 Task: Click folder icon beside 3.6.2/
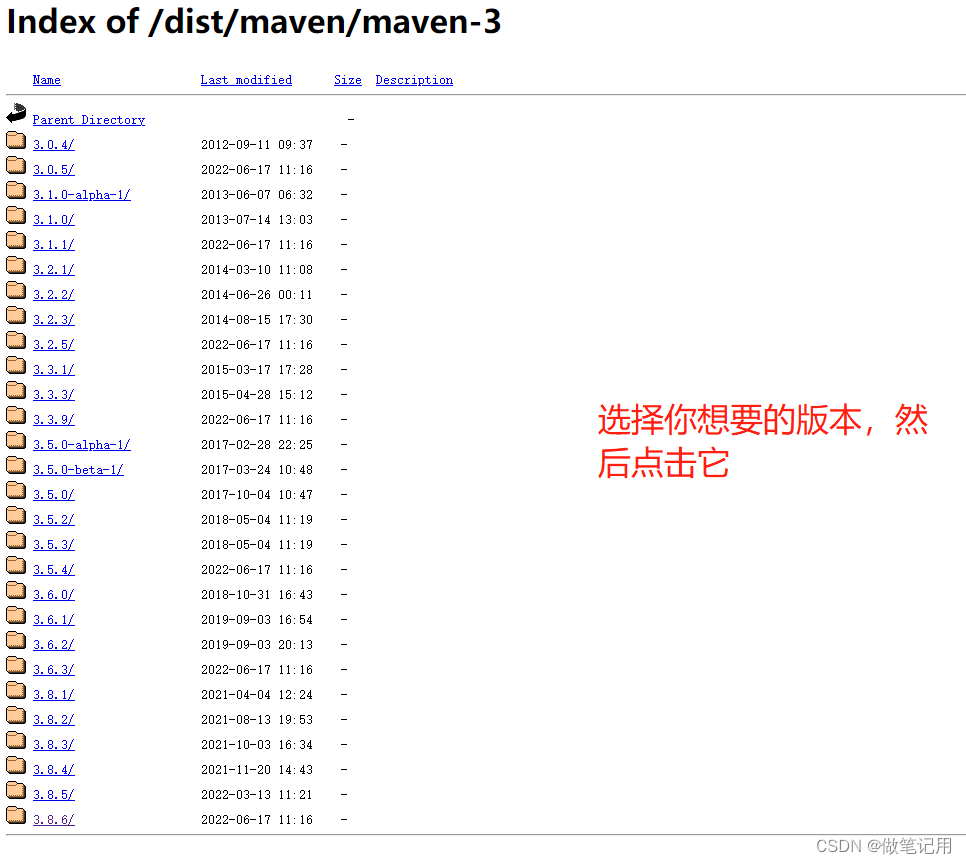[x=16, y=640]
